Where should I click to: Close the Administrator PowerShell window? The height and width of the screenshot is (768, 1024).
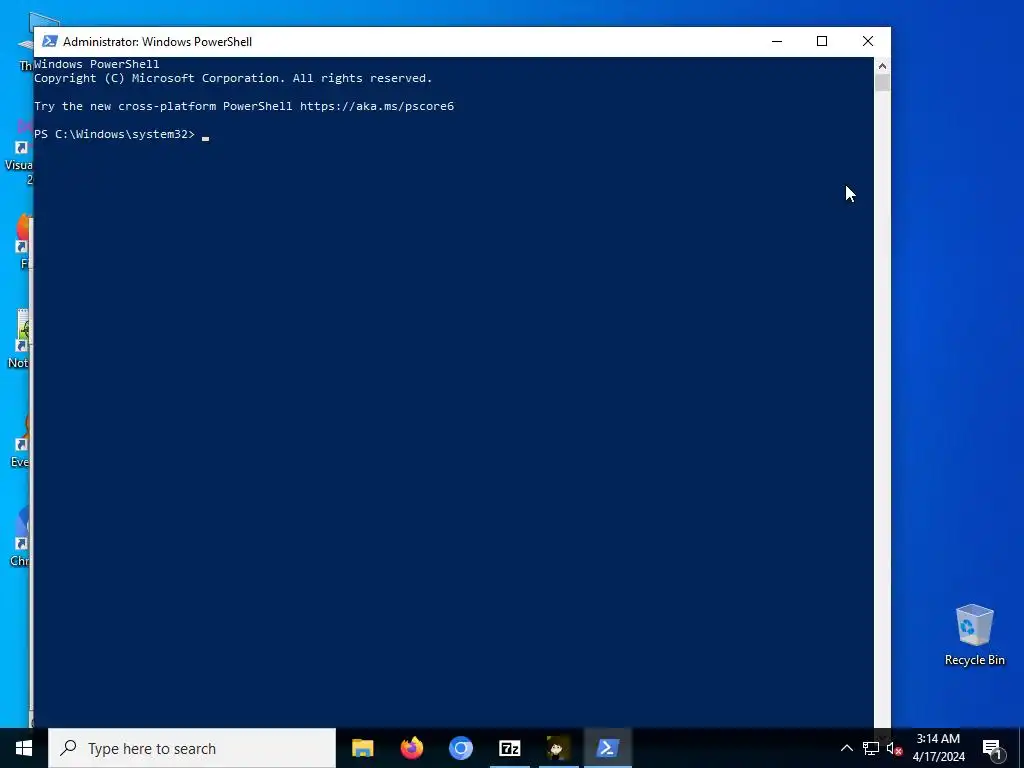(x=868, y=41)
